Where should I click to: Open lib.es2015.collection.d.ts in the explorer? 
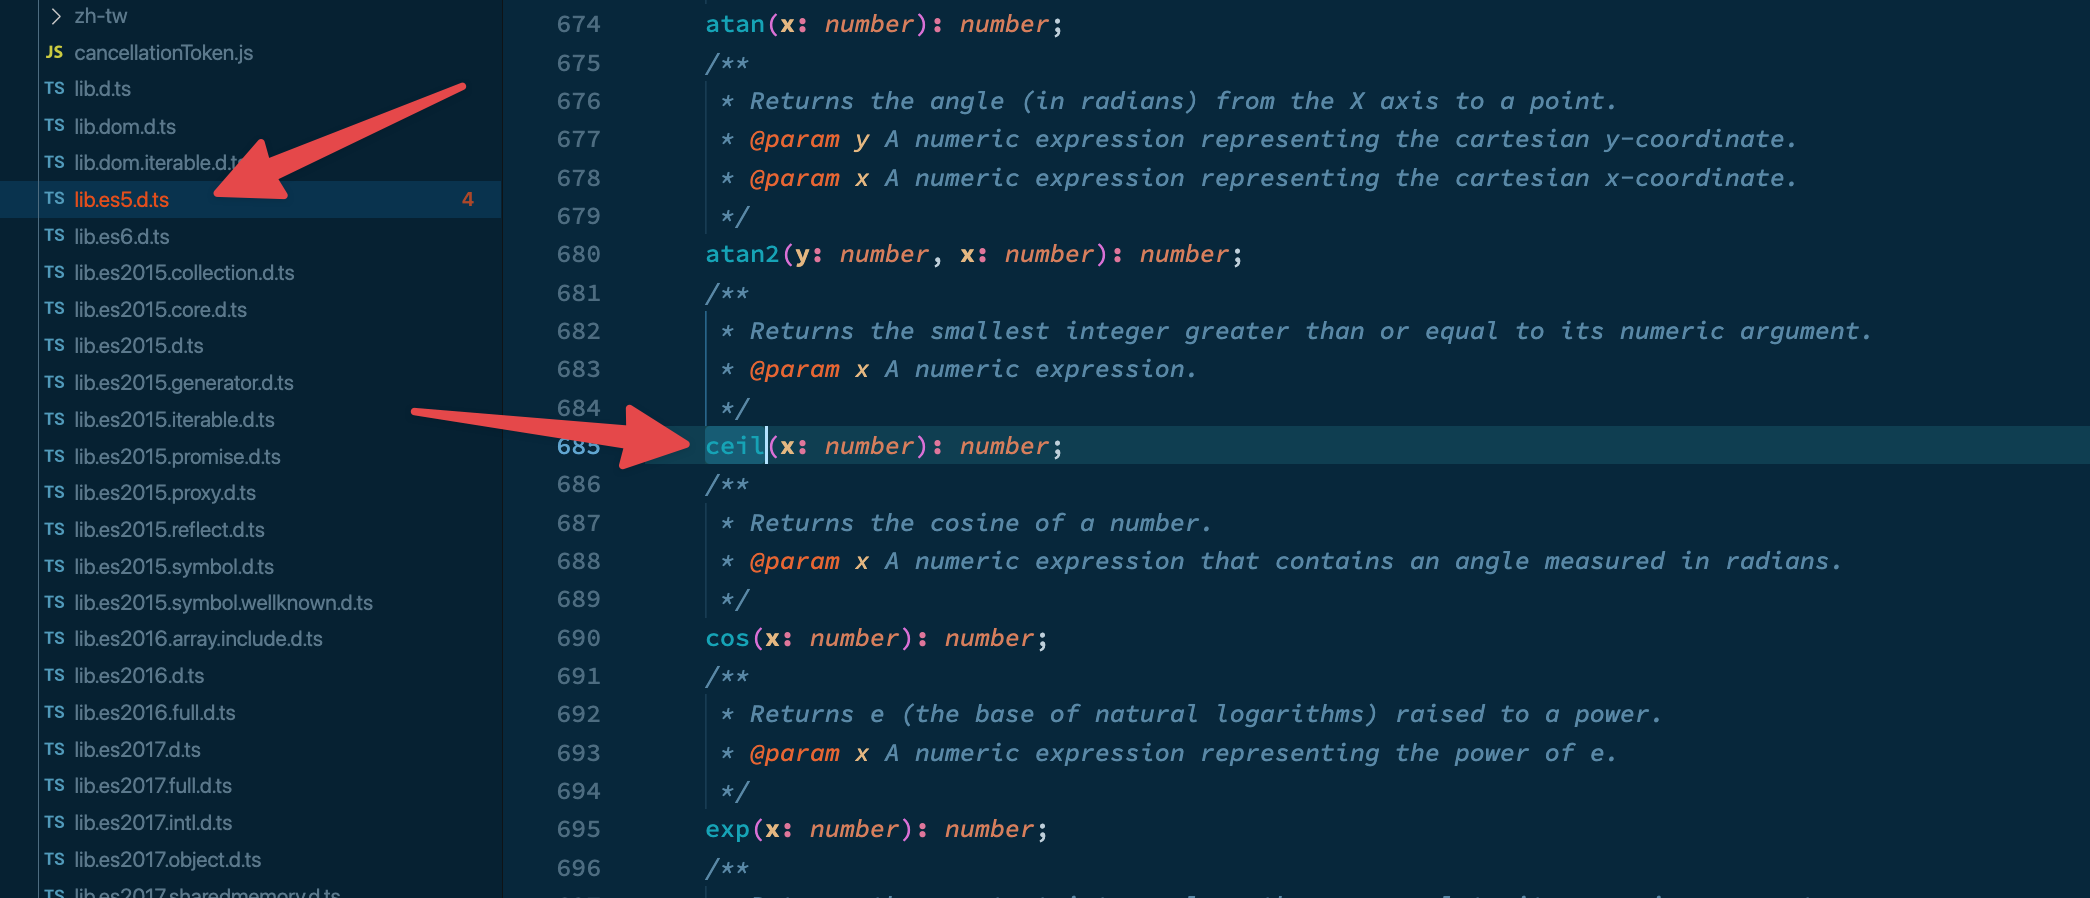click(x=184, y=273)
